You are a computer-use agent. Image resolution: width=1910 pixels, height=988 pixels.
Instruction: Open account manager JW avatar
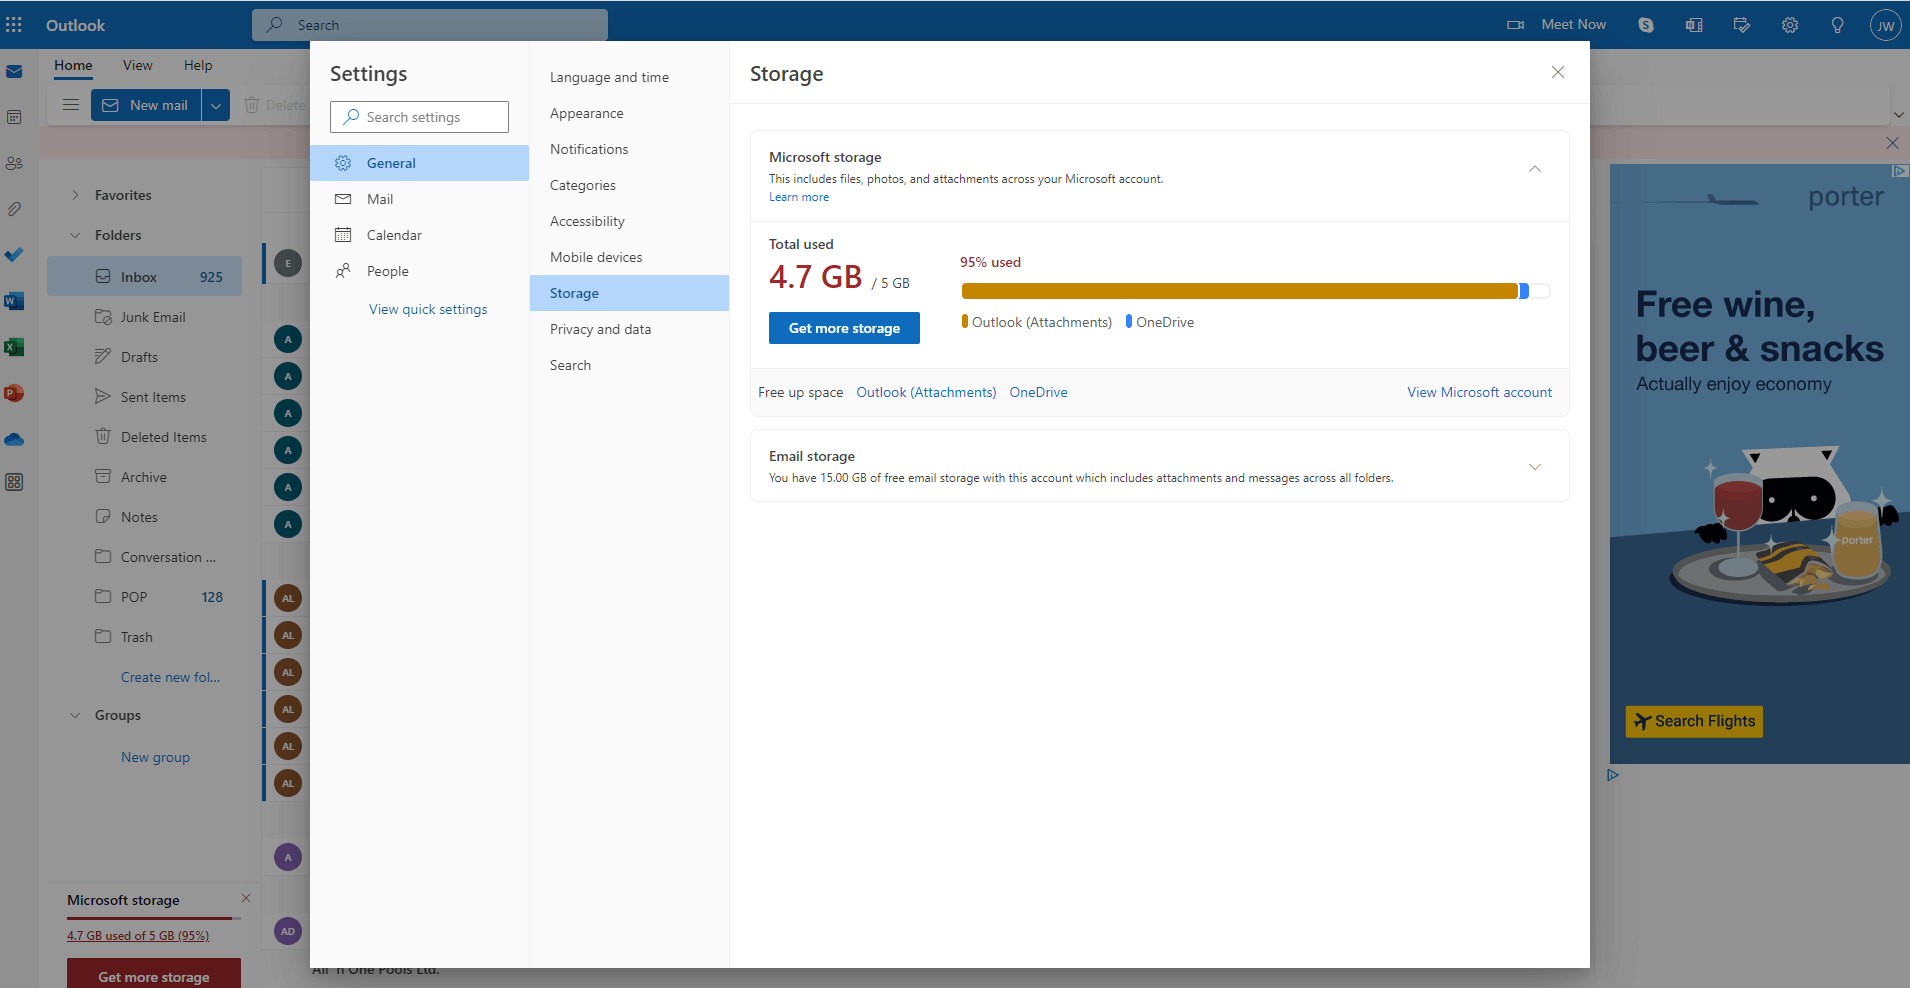pyautogui.click(x=1886, y=25)
